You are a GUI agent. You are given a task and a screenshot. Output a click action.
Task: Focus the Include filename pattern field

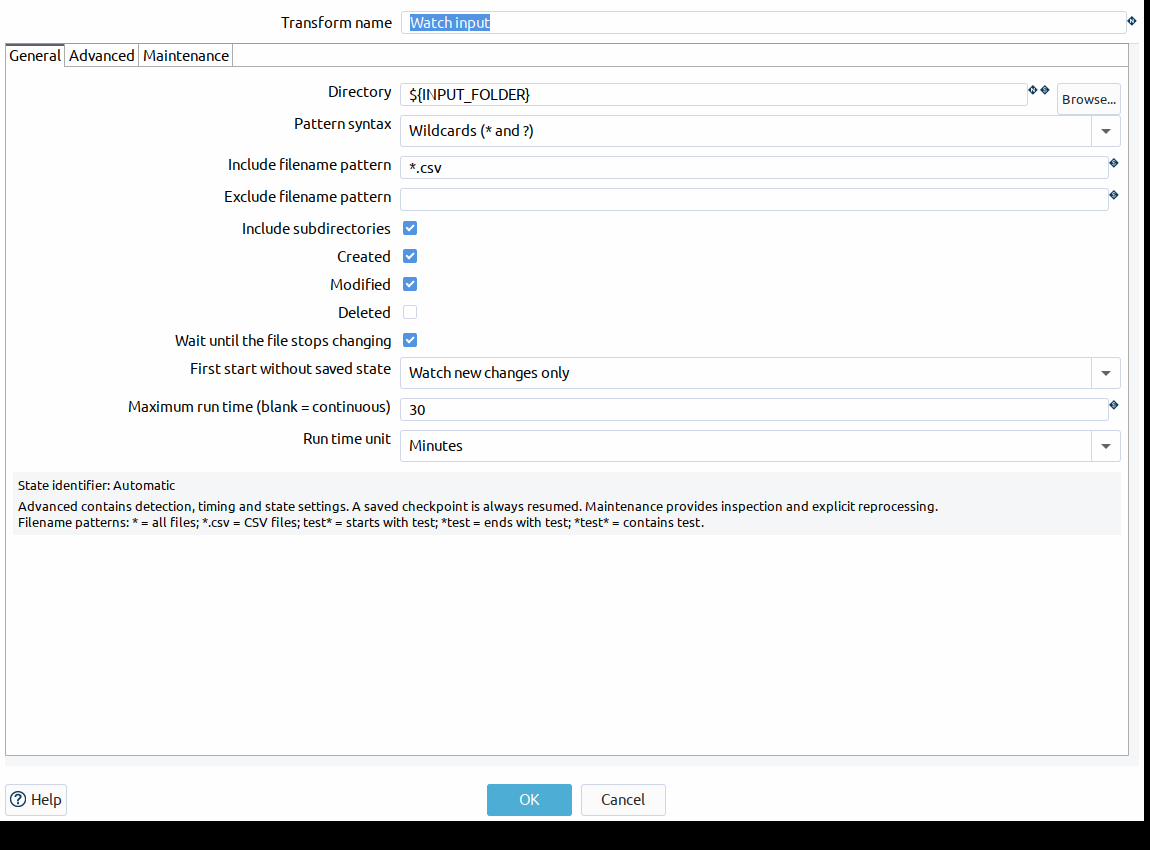754,167
